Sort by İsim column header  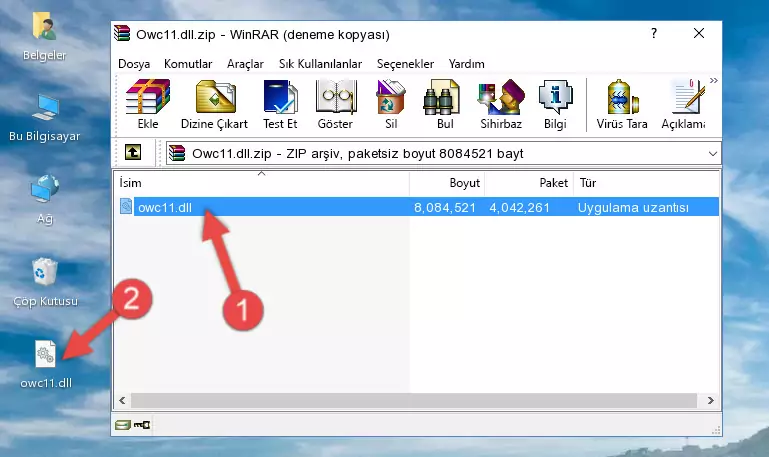tap(262, 183)
